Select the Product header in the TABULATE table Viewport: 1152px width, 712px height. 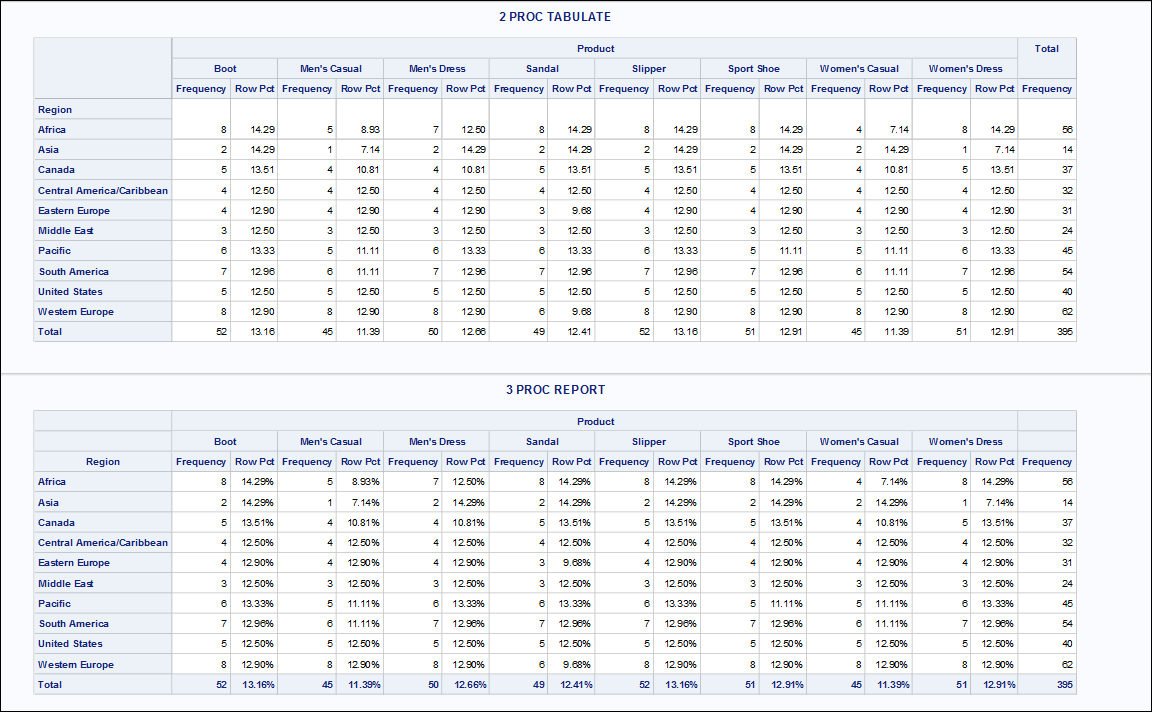tap(595, 48)
